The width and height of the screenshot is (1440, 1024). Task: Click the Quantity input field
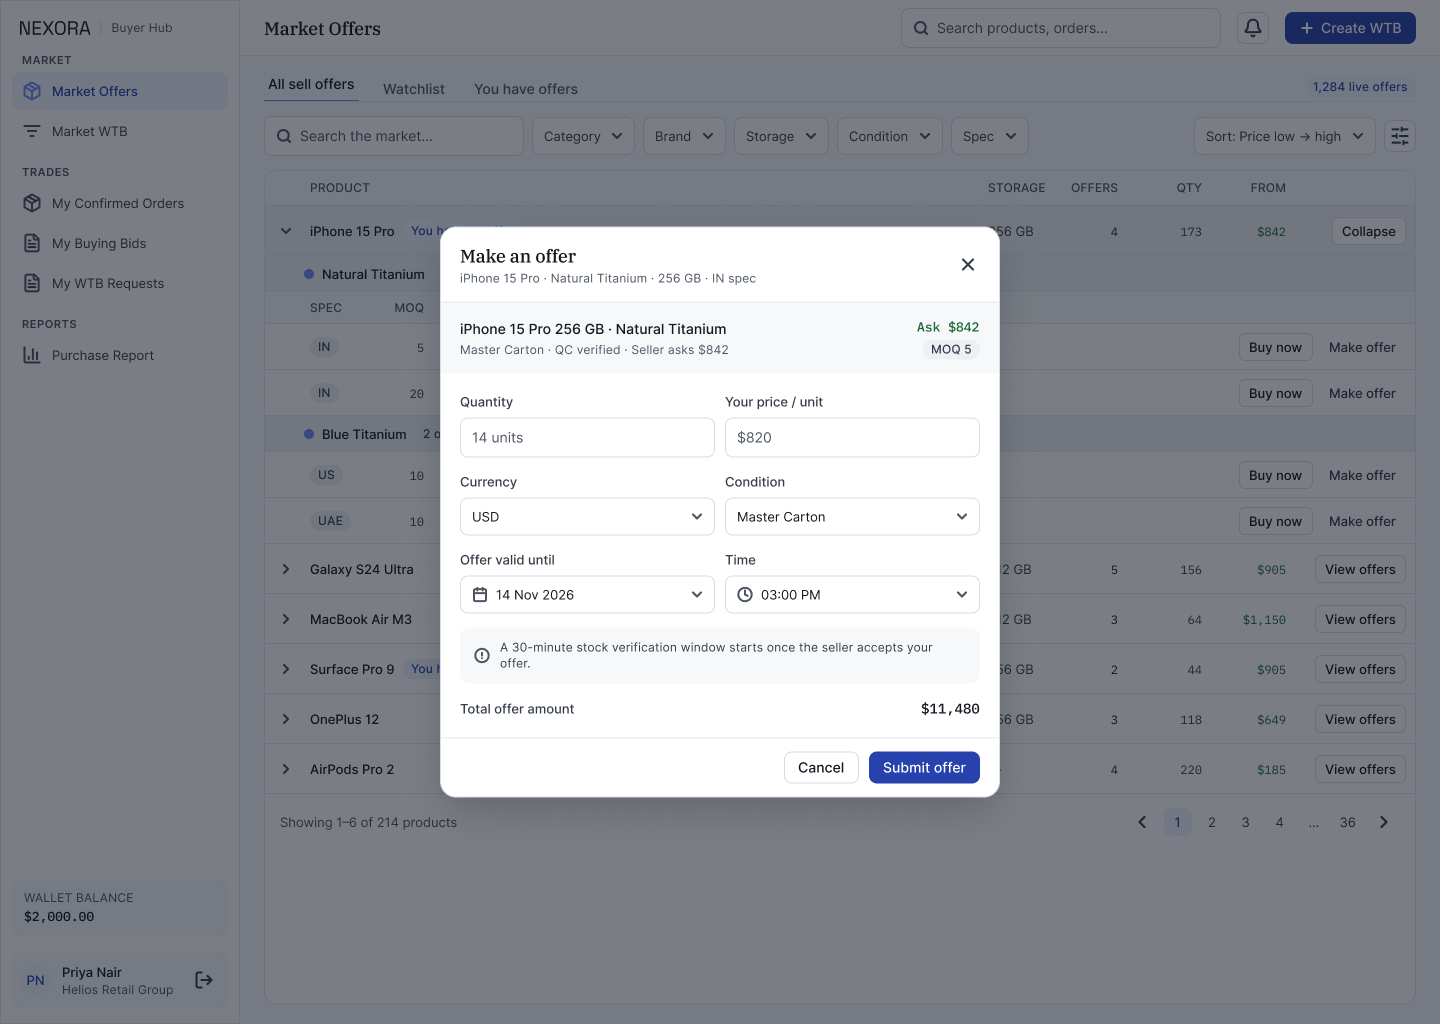[x=587, y=437]
